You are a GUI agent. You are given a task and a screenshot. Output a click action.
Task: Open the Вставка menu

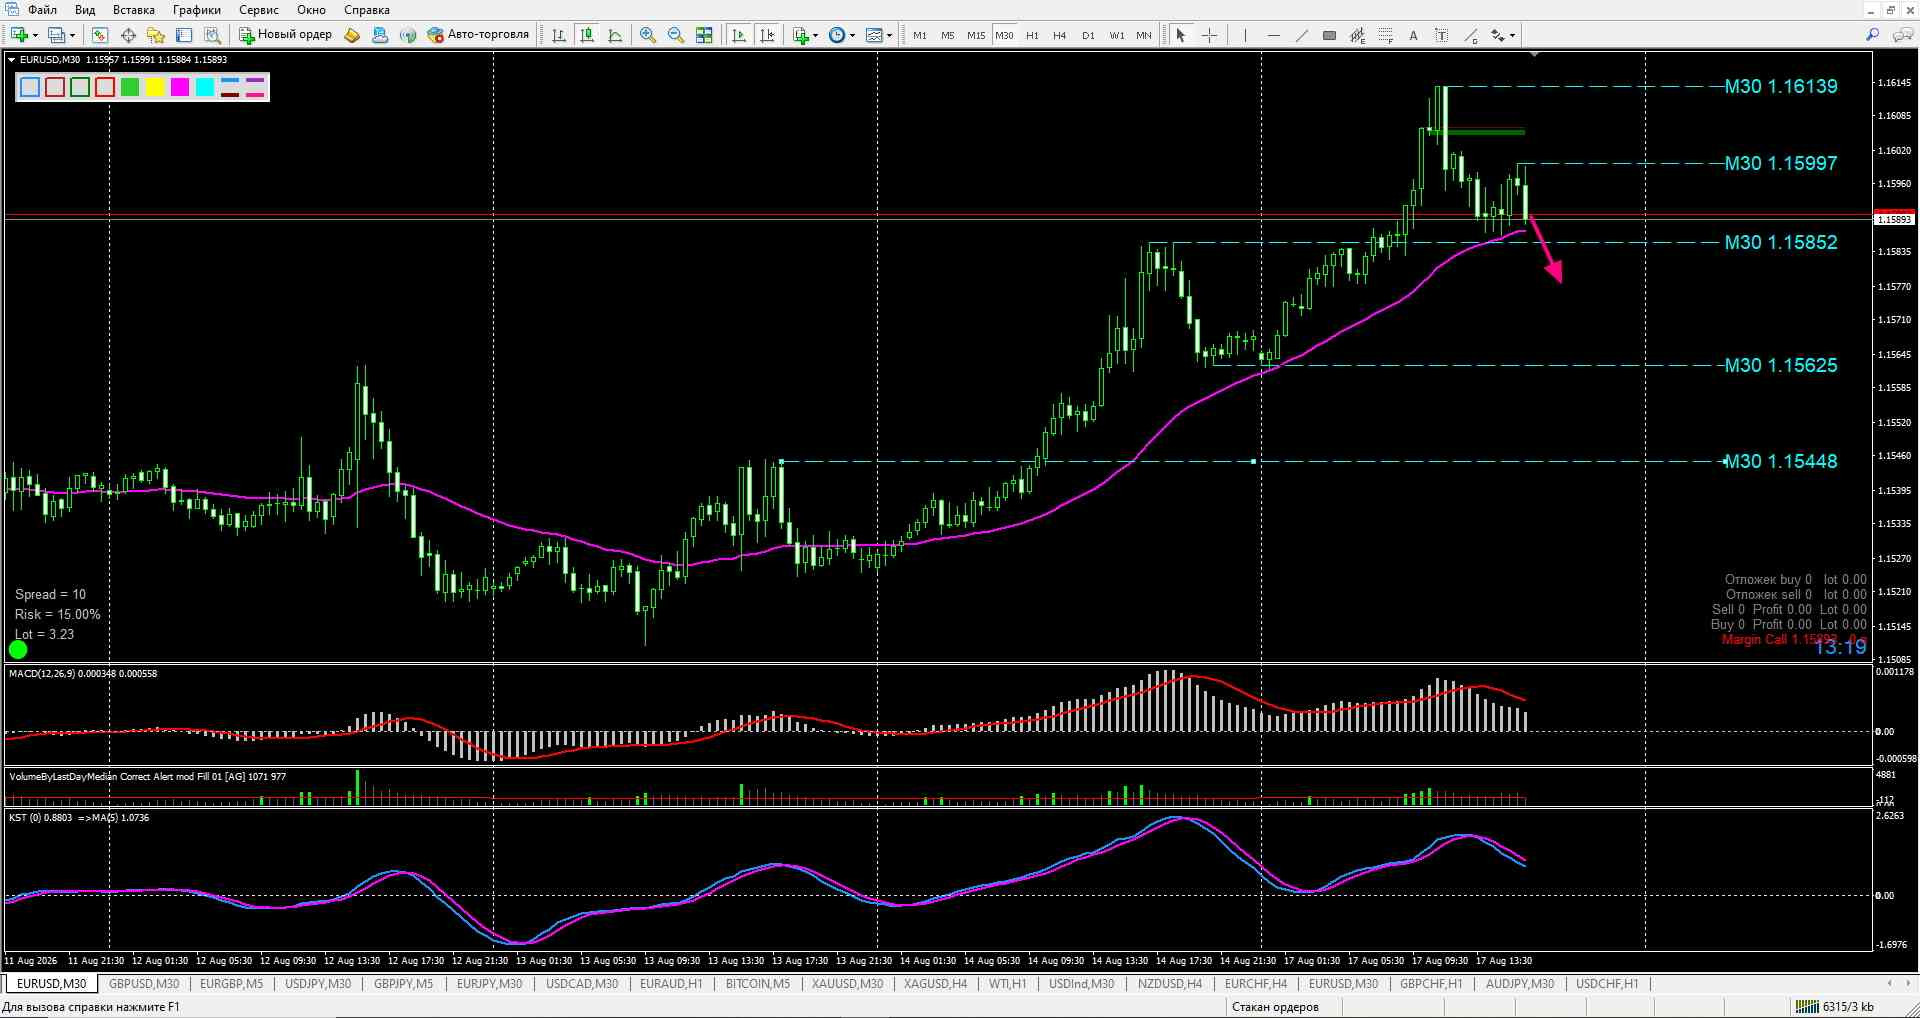(x=134, y=10)
